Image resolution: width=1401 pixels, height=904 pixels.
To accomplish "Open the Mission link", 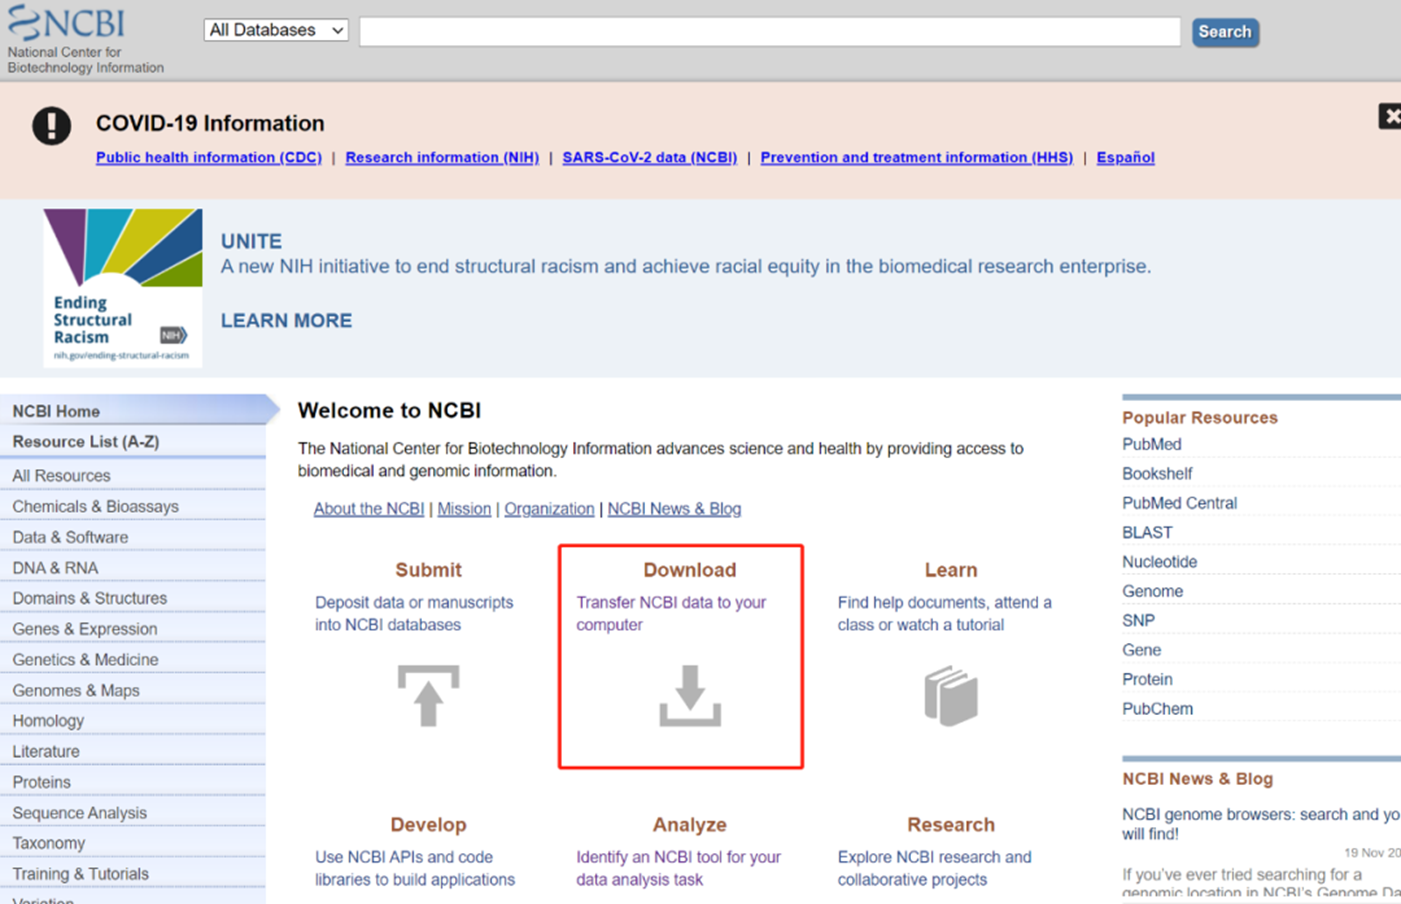I will [464, 509].
